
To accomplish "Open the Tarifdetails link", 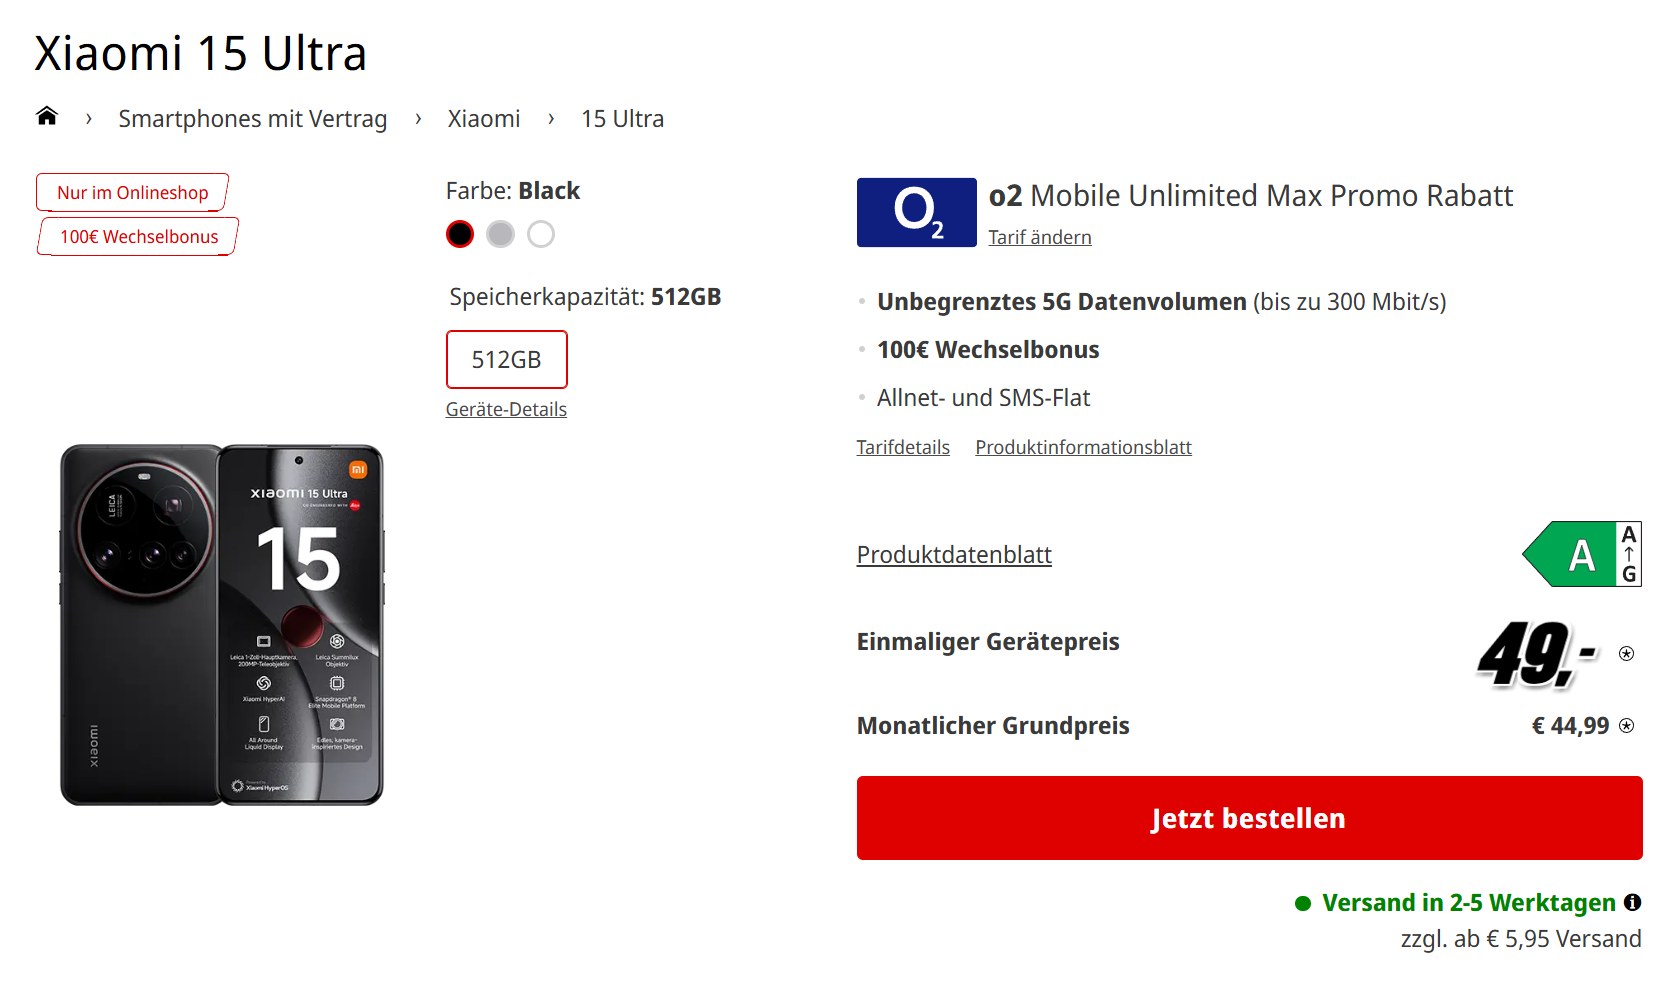I will coord(903,447).
